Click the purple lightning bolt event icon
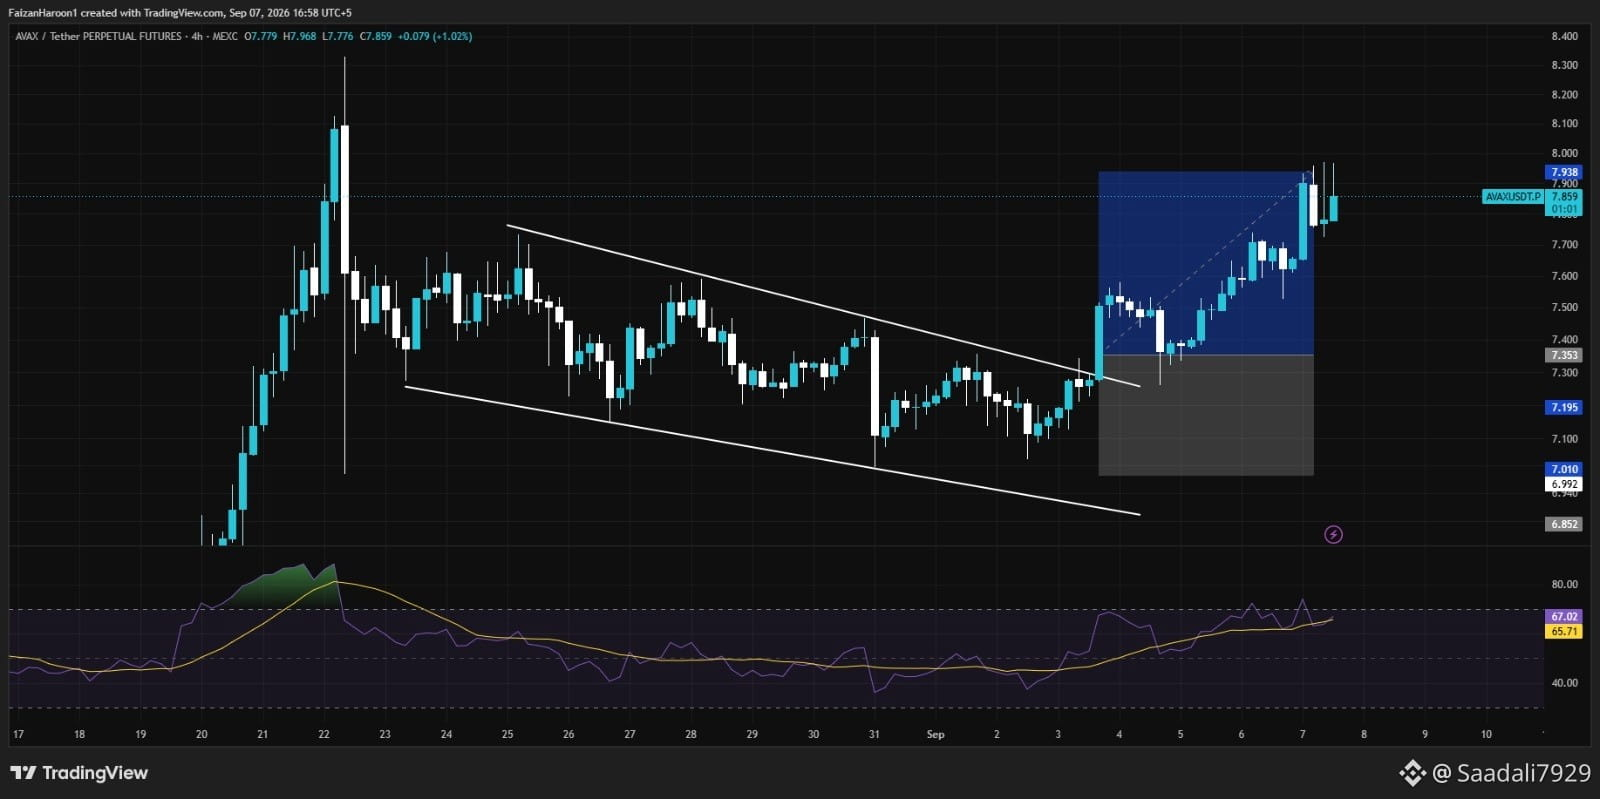 click(1333, 535)
